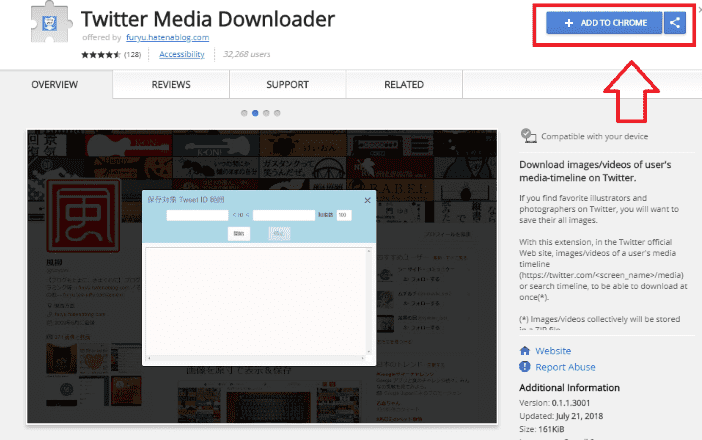Click the Compatible with your device icon
This screenshot has width=702, height=440.
(x=529, y=136)
